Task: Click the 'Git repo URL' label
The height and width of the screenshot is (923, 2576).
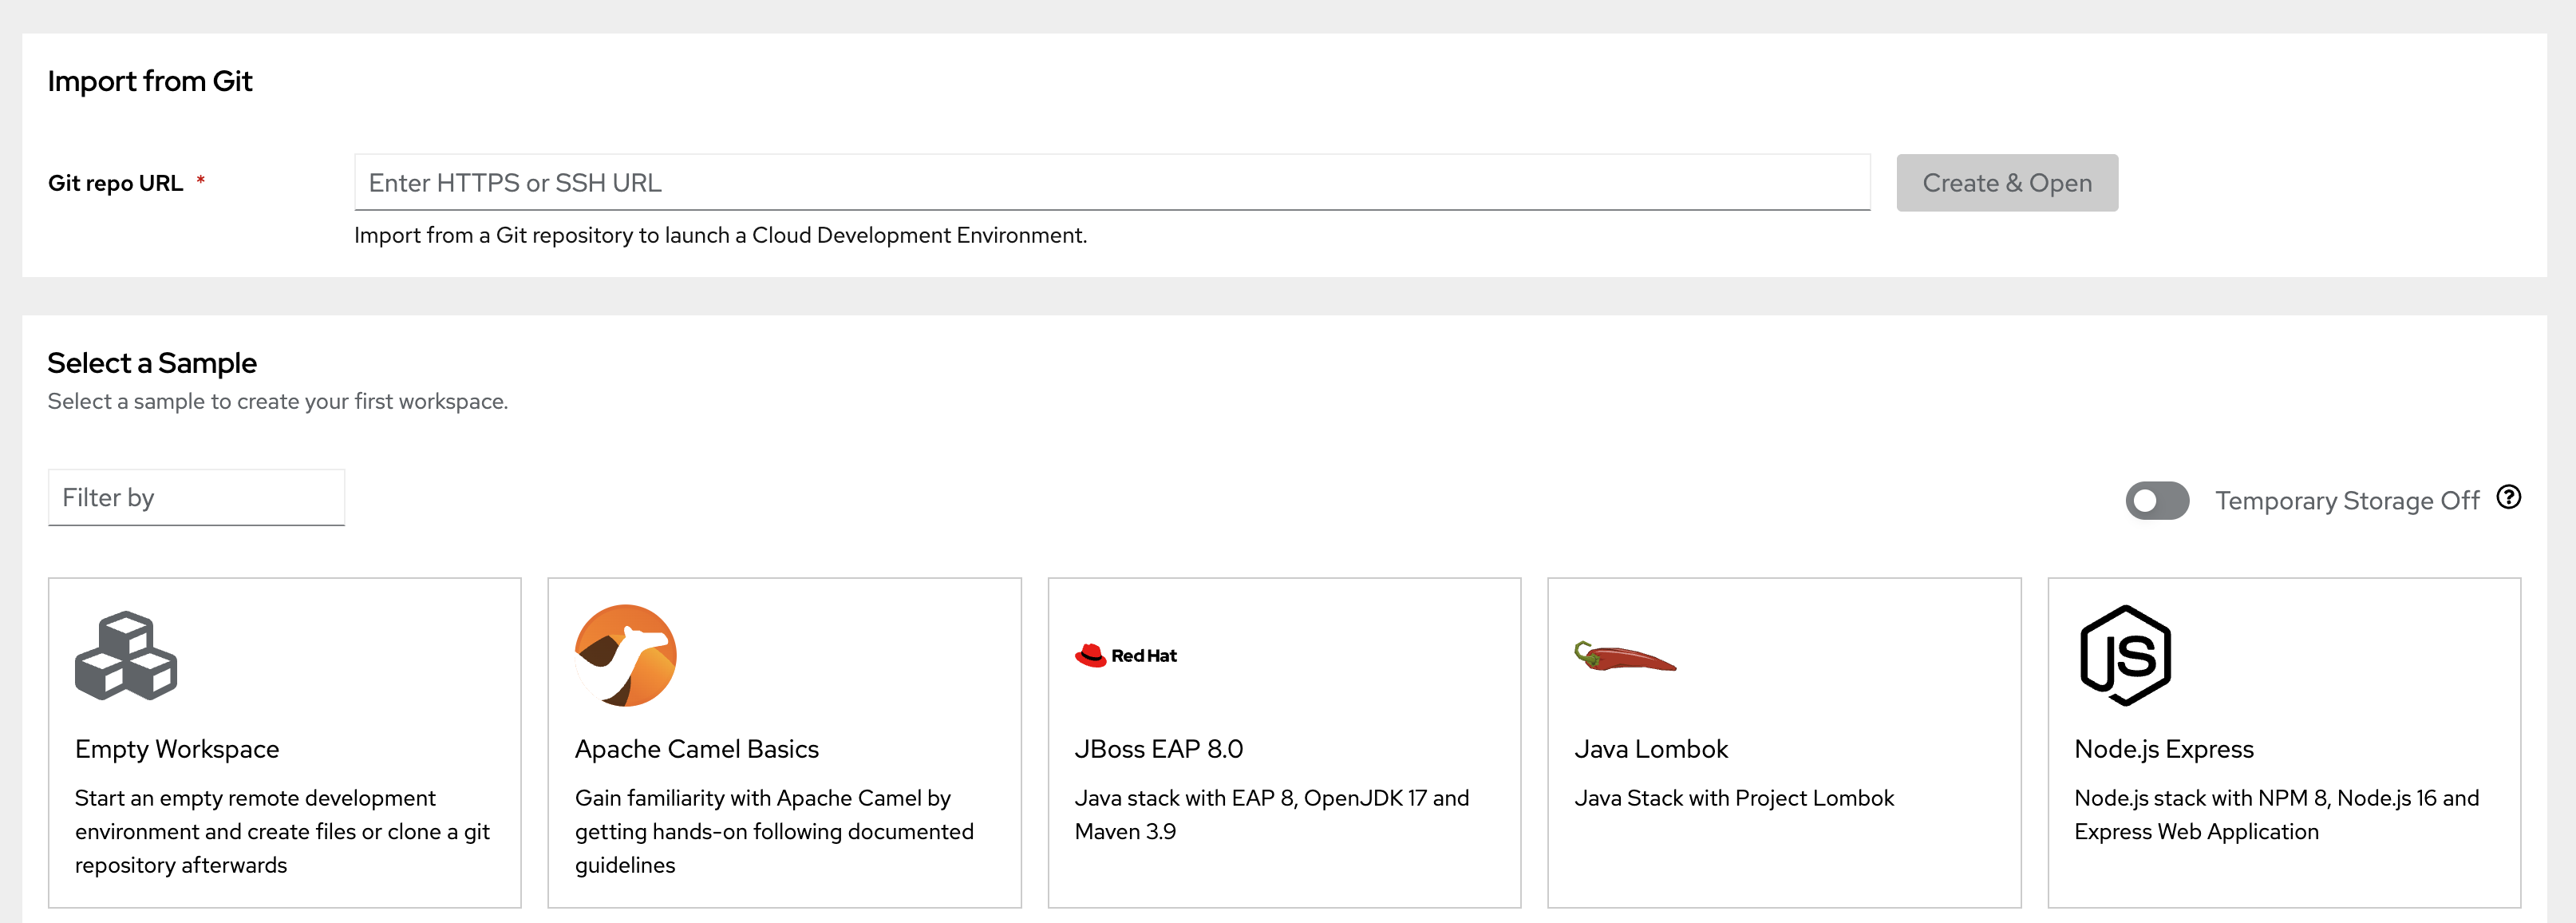Action: 115,183
